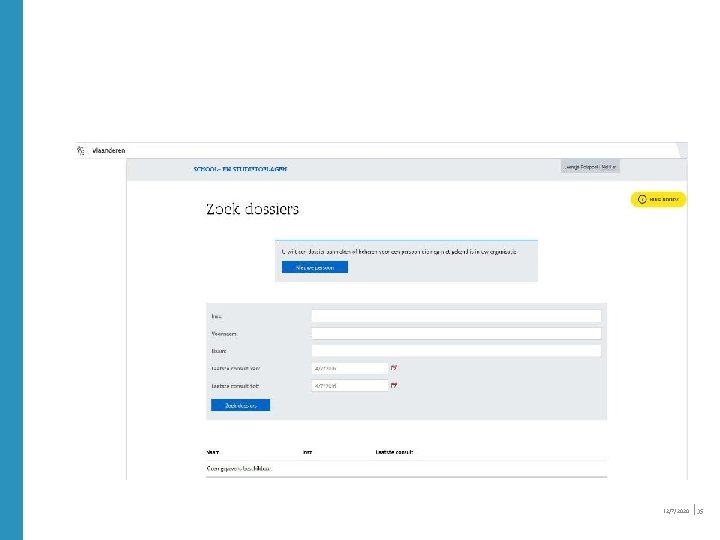Click the blue 'Nieuwe persoon' button
Image resolution: width=720 pixels, height=540 pixels.
pyautogui.click(x=315, y=267)
